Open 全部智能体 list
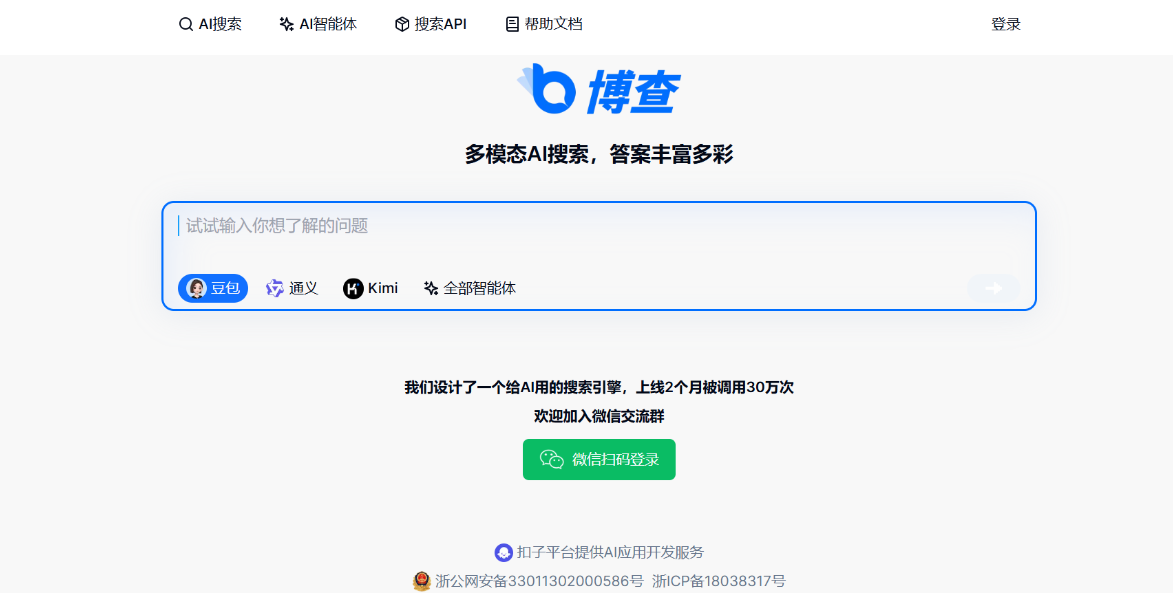The image size is (1173, 595). click(470, 288)
